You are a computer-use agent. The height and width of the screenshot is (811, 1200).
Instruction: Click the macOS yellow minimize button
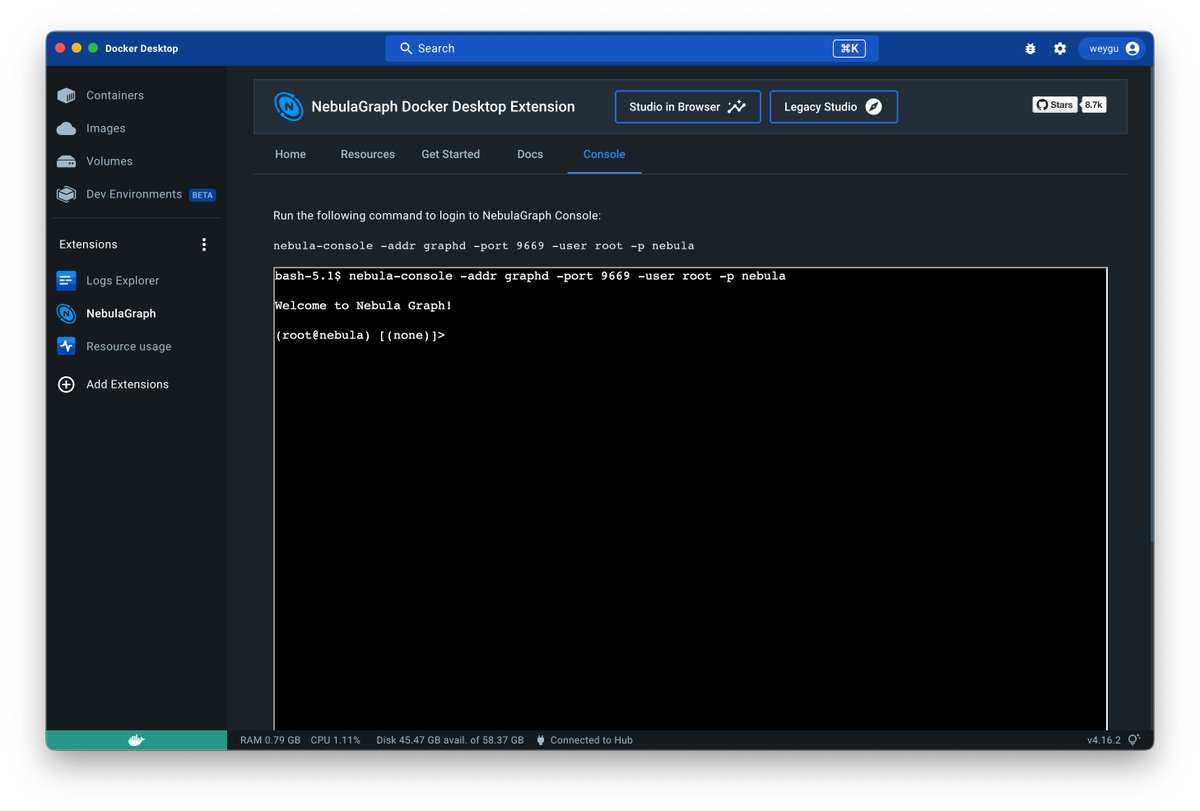click(76, 48)
